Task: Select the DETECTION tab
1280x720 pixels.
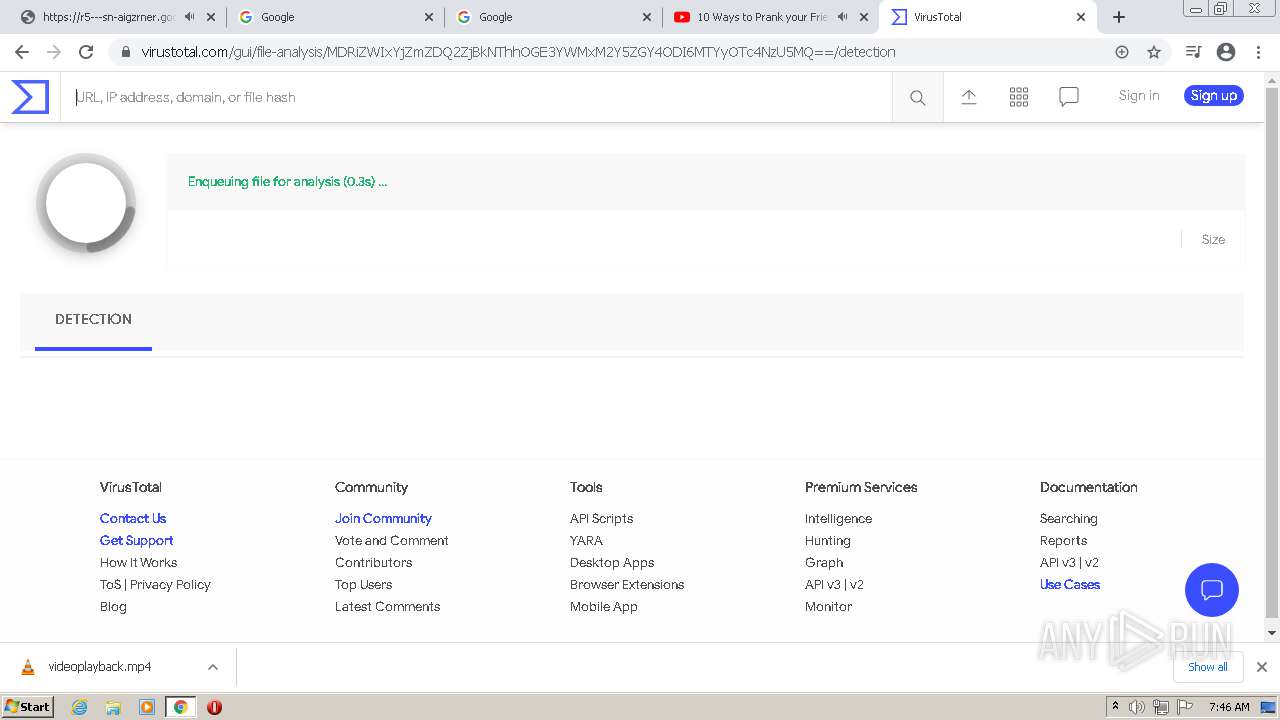Action: 93,320
